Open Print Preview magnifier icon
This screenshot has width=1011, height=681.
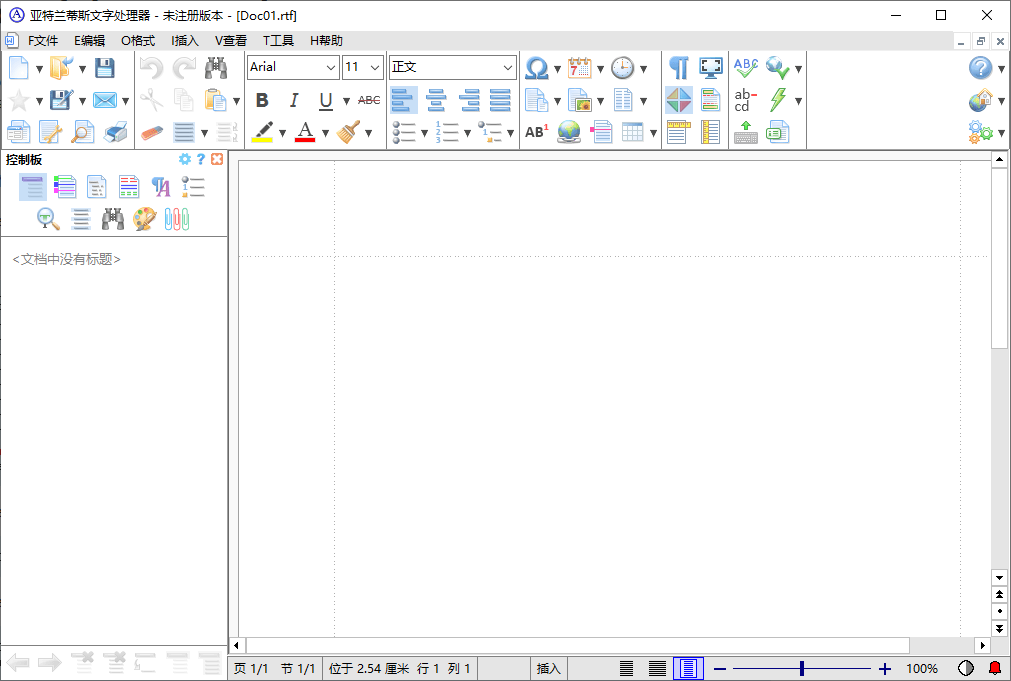click(x=83, y=132)
